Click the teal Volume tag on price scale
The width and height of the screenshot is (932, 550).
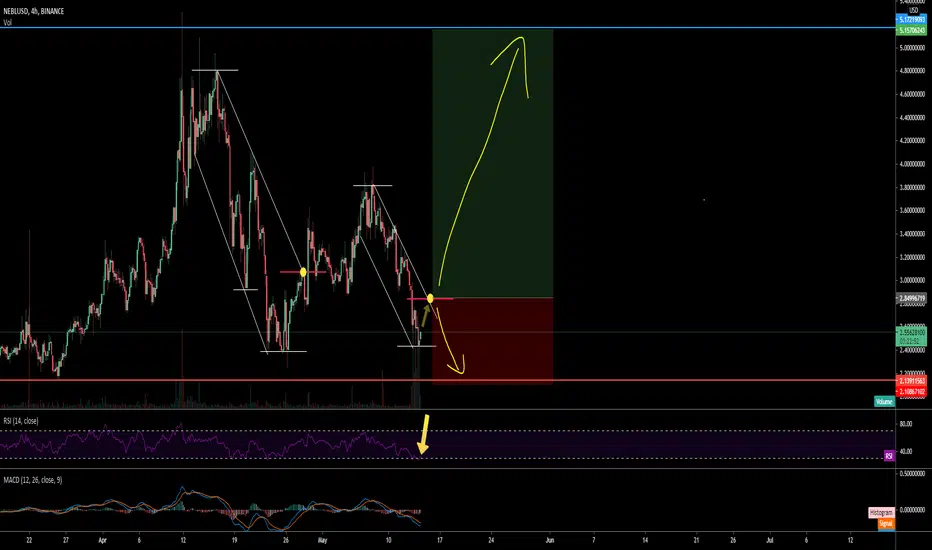click(x=884, y=402)
